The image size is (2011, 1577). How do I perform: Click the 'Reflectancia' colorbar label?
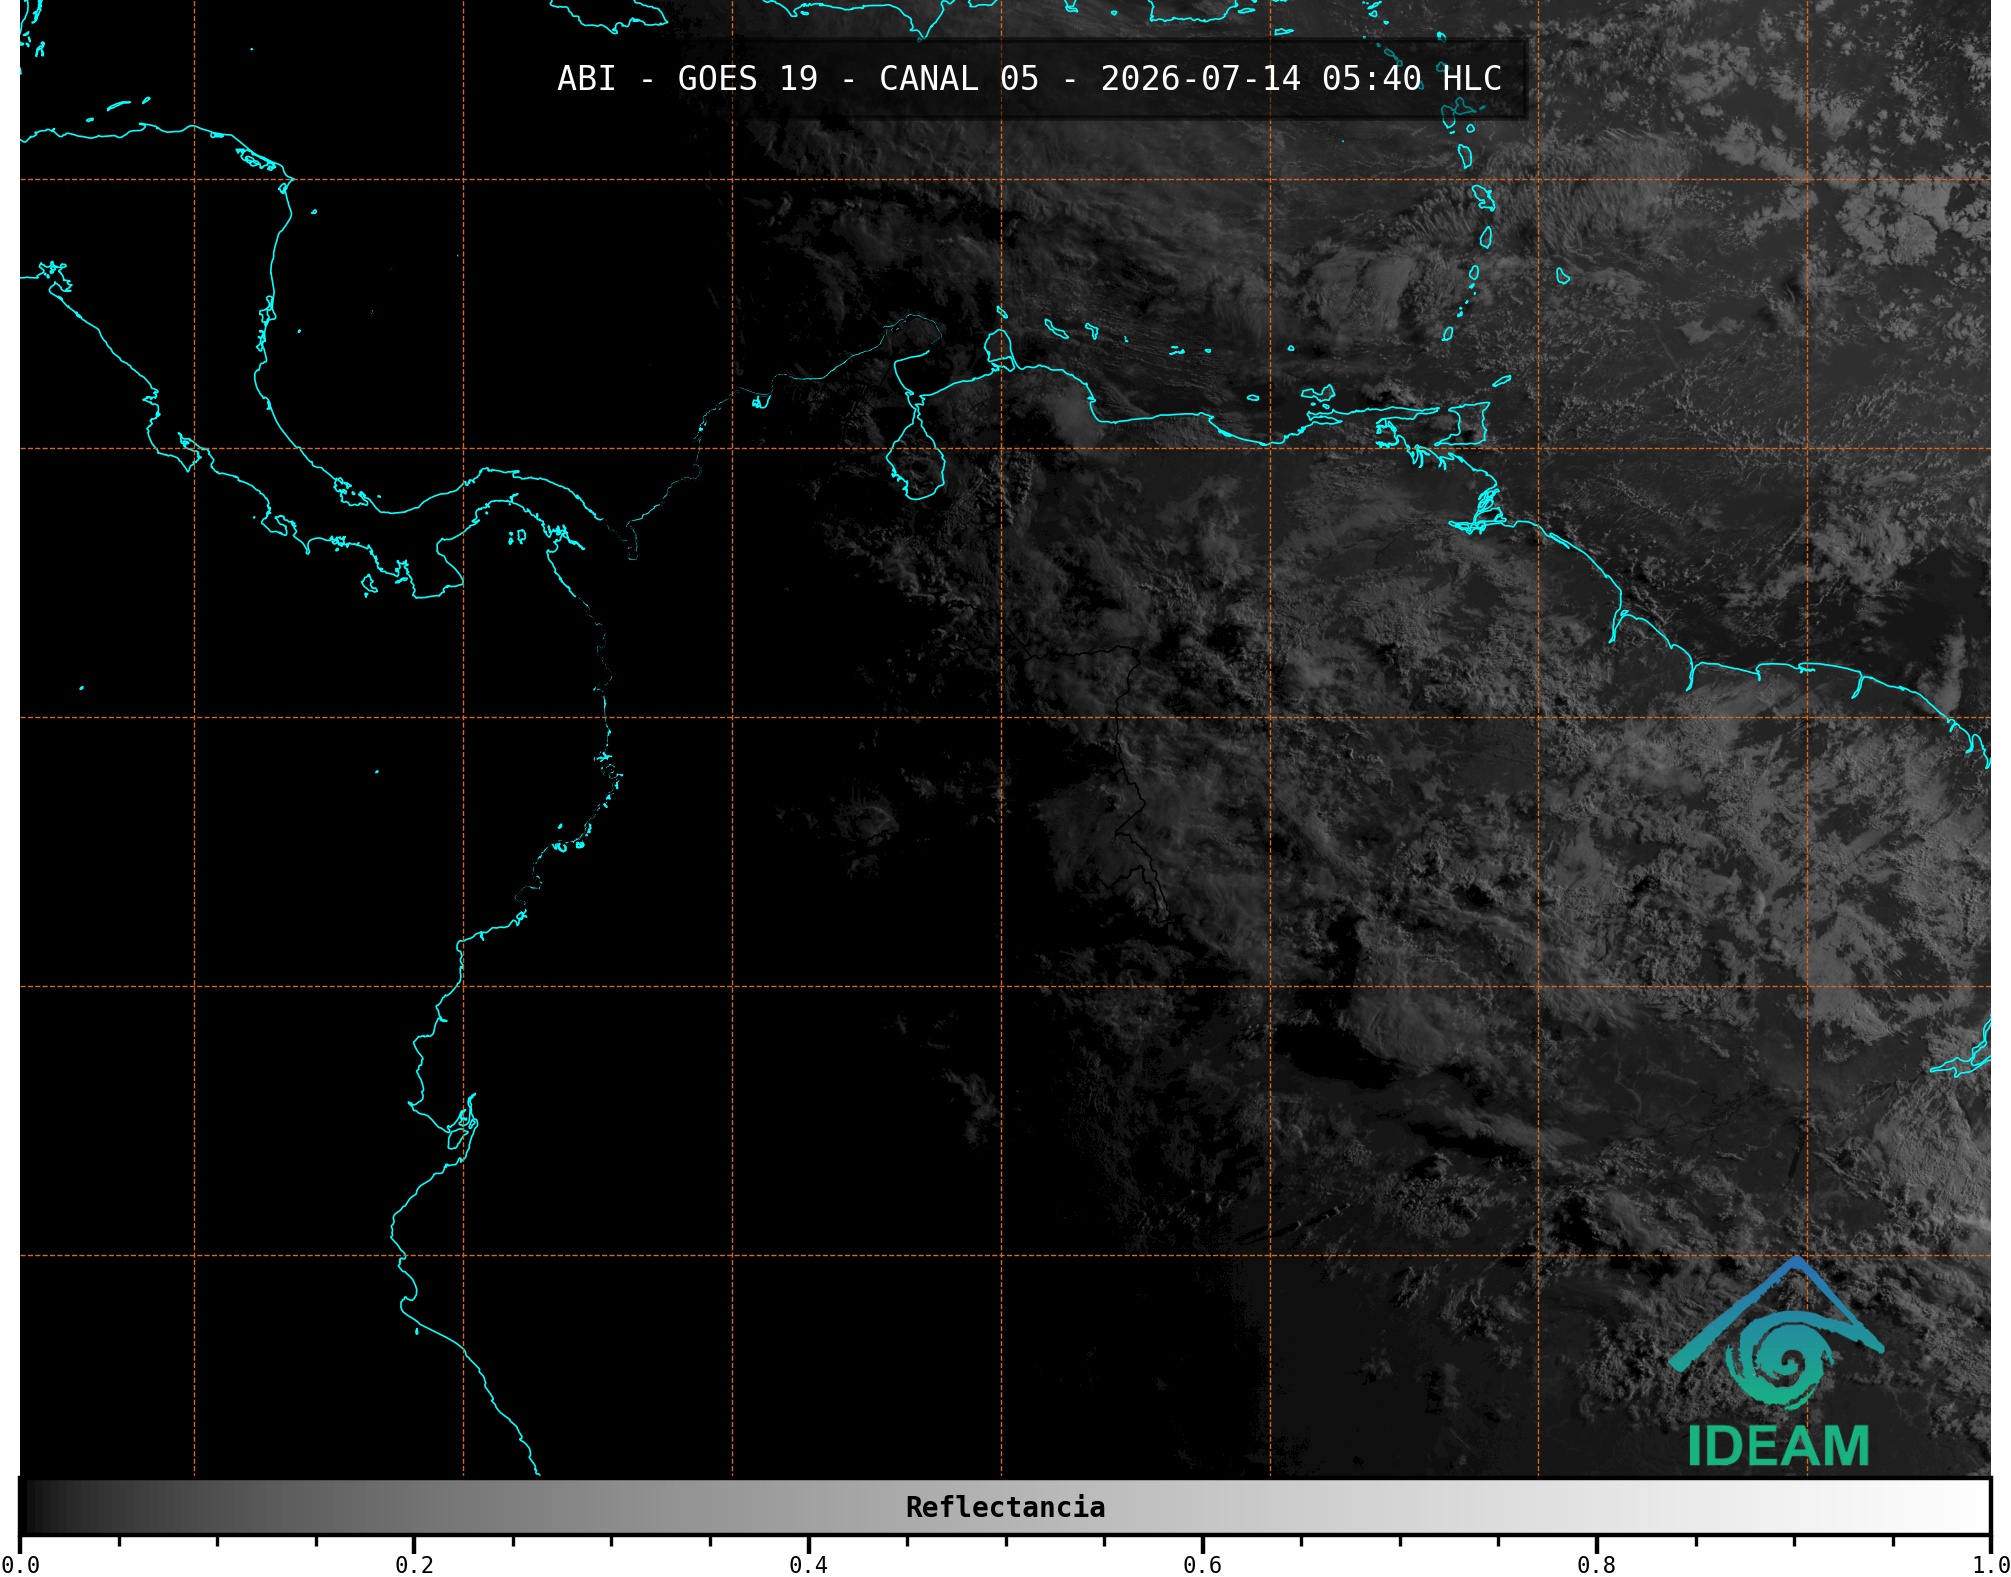click(1005, 1507)
